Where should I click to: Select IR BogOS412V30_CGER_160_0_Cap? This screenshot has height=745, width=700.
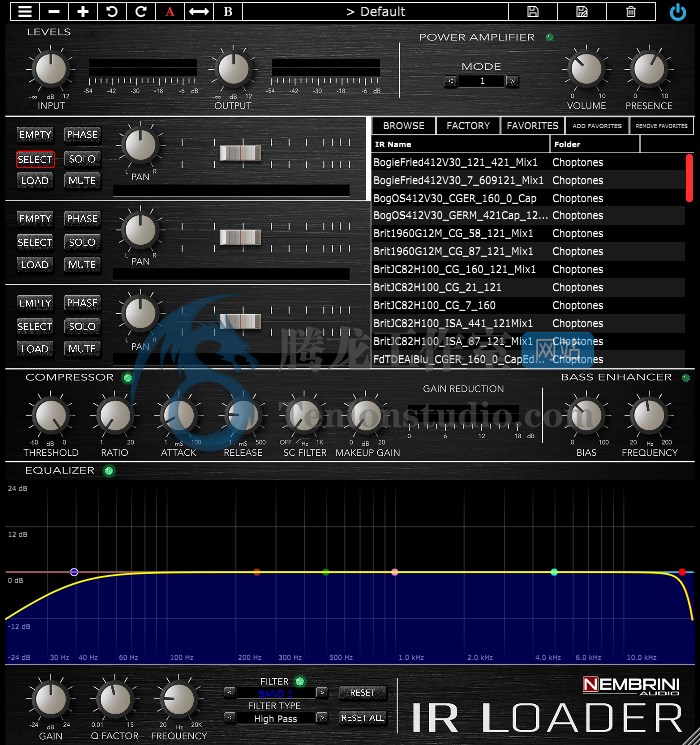coord(528,198)
